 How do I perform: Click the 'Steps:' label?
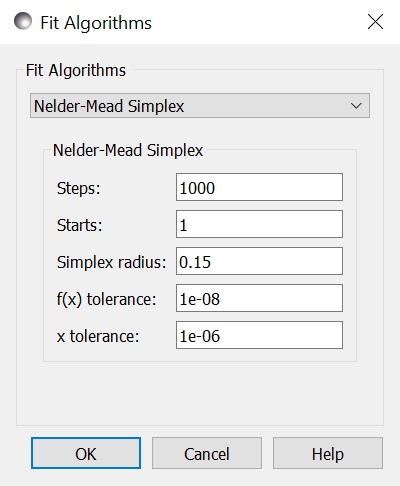(x=79, y=188)
